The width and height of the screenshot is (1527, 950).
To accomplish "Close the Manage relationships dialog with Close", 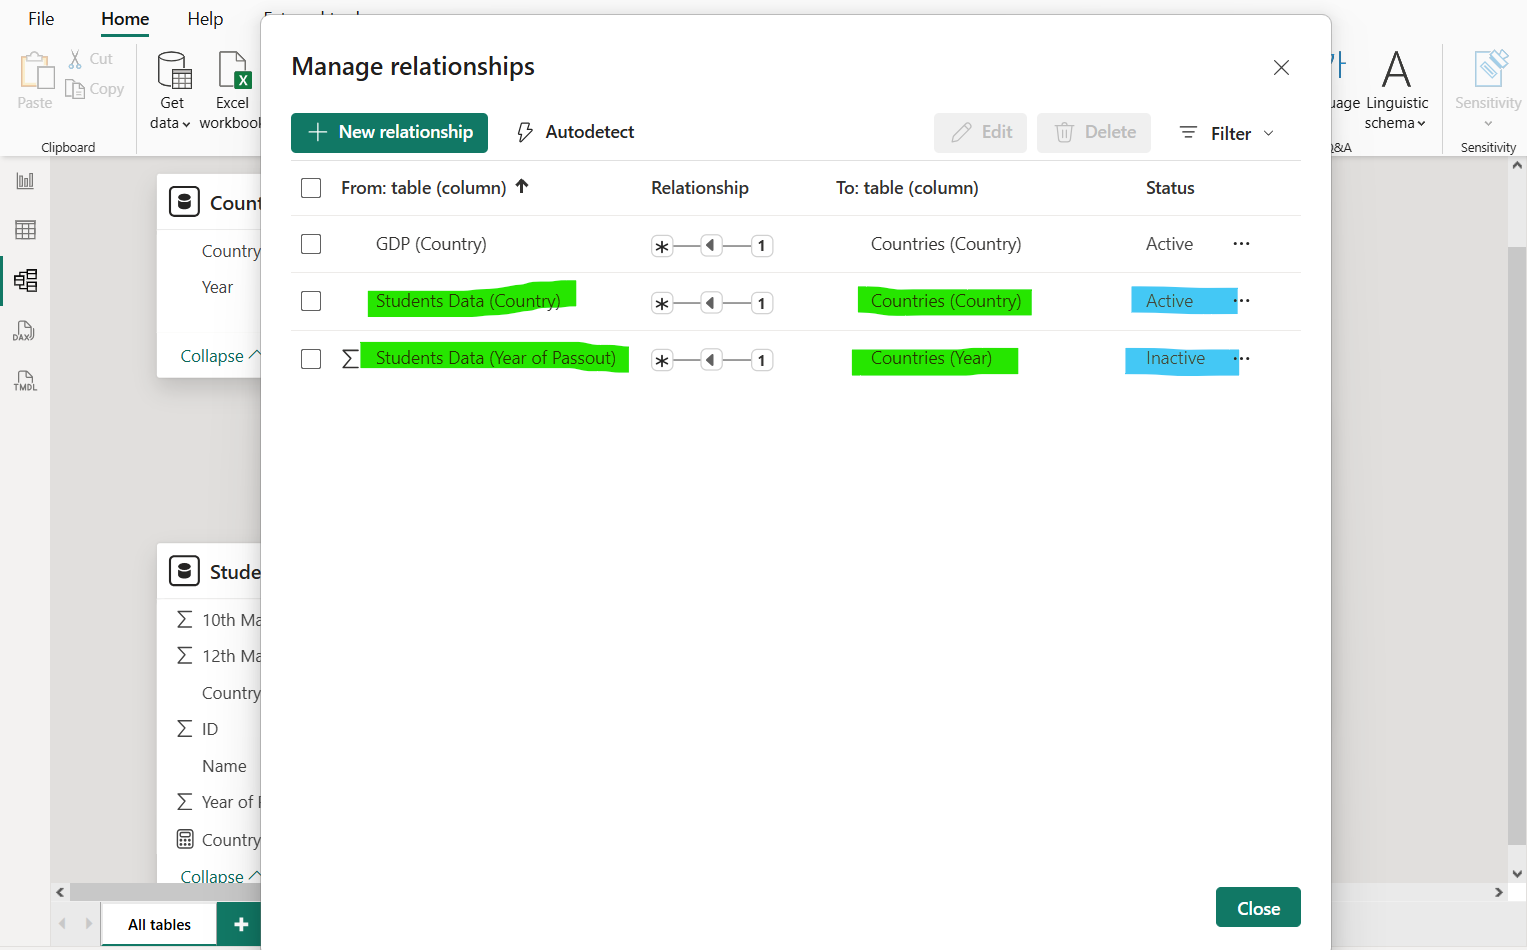I will click(x=1258, y=907).
